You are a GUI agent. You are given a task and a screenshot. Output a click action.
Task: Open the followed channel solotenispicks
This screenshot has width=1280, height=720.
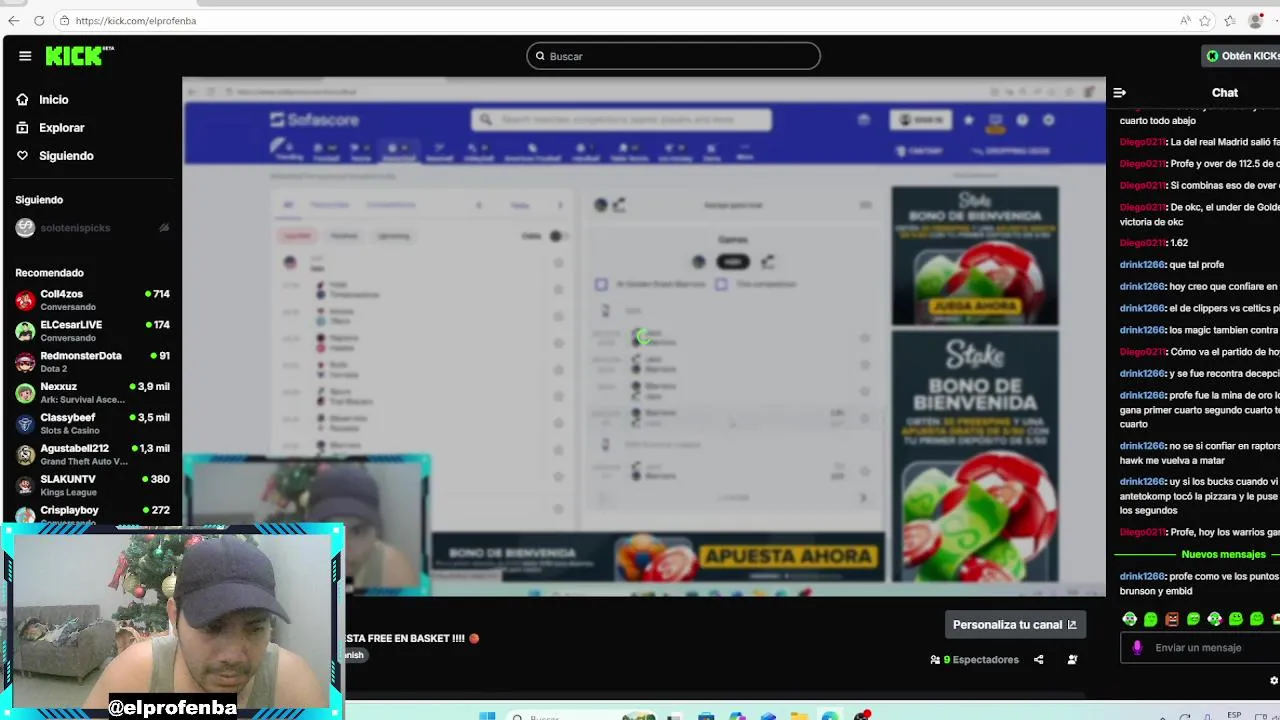click(75, 228)
